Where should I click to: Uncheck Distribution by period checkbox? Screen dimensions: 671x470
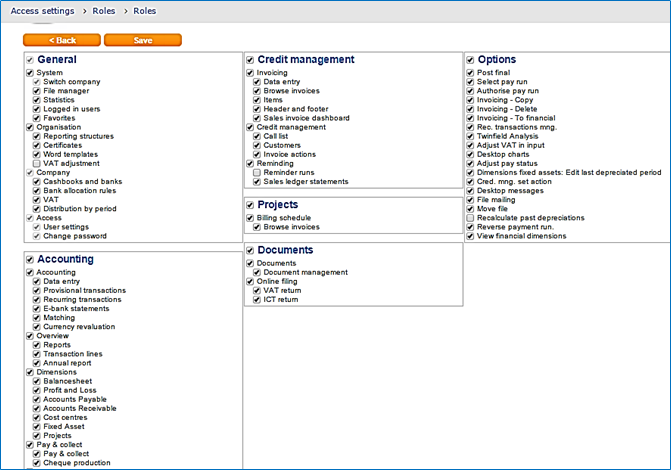pyautogui.click(x=37, y=209)
